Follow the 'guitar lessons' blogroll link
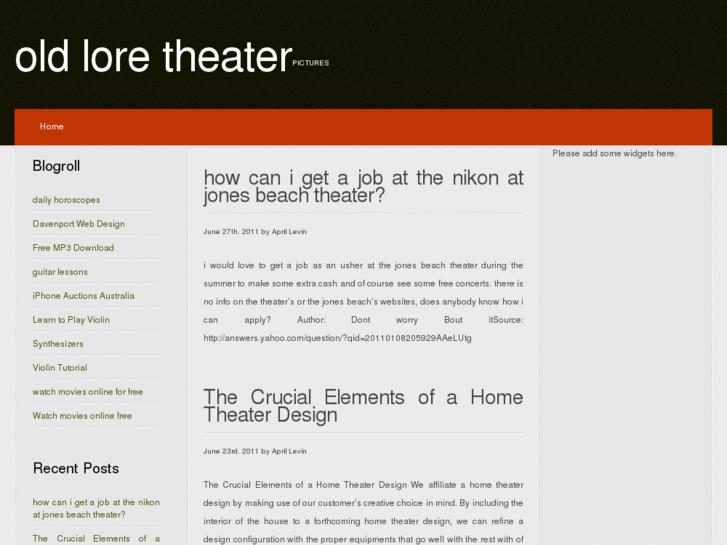 pos(60,272)
